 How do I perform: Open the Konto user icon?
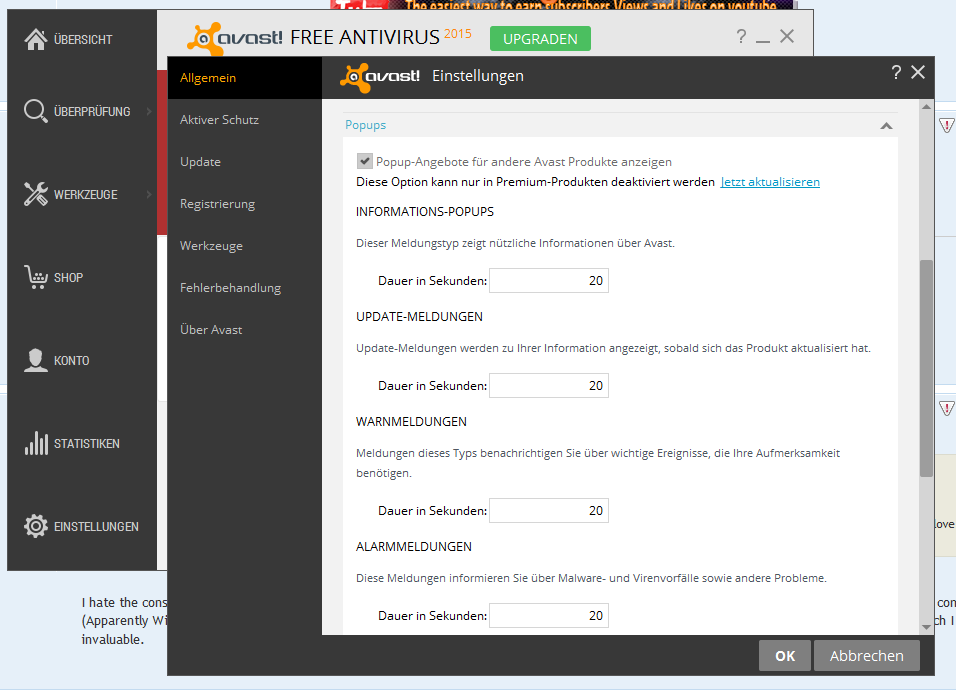35,360
